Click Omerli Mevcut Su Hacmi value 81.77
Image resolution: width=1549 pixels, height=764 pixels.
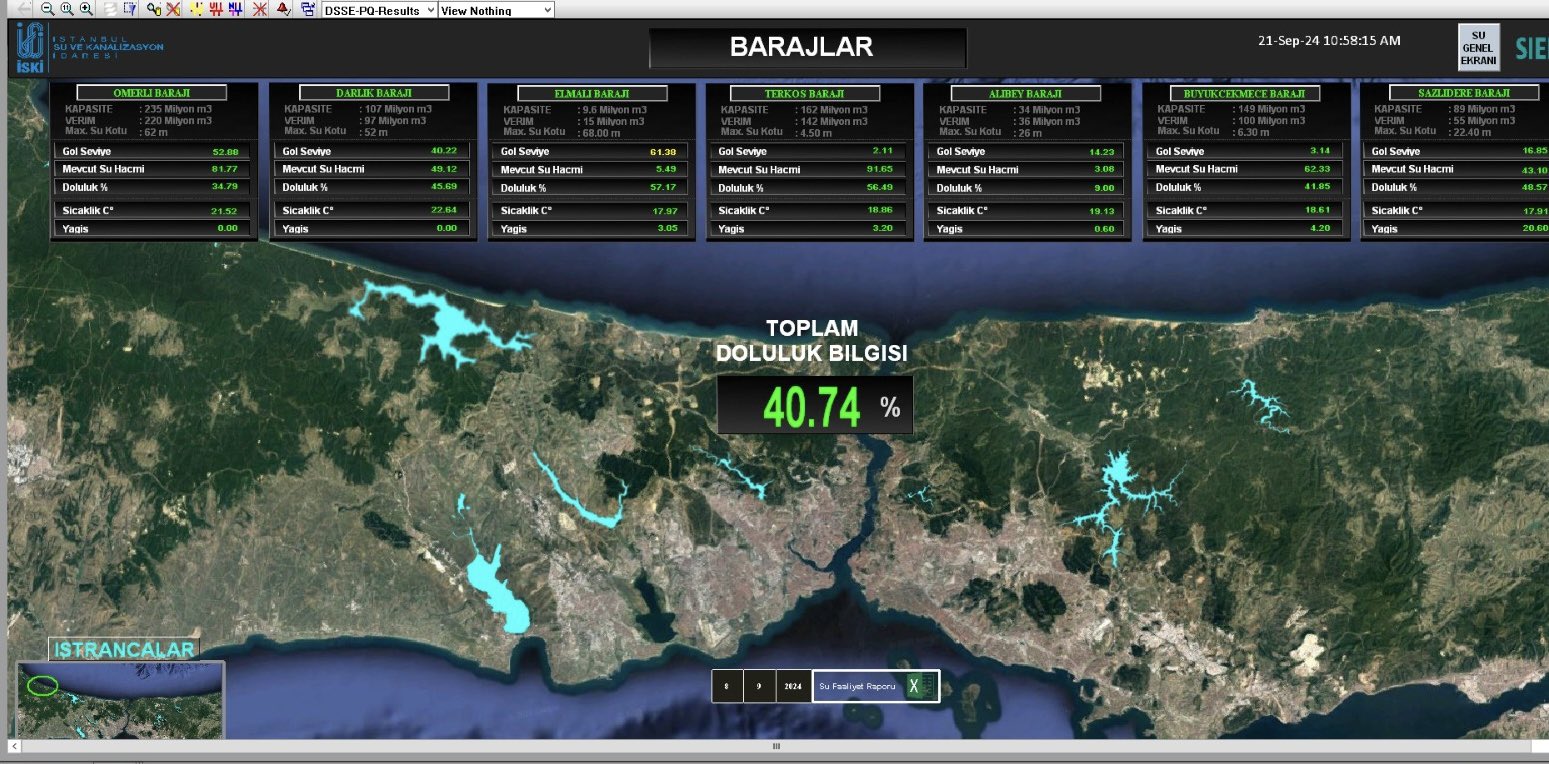point(225,169)
